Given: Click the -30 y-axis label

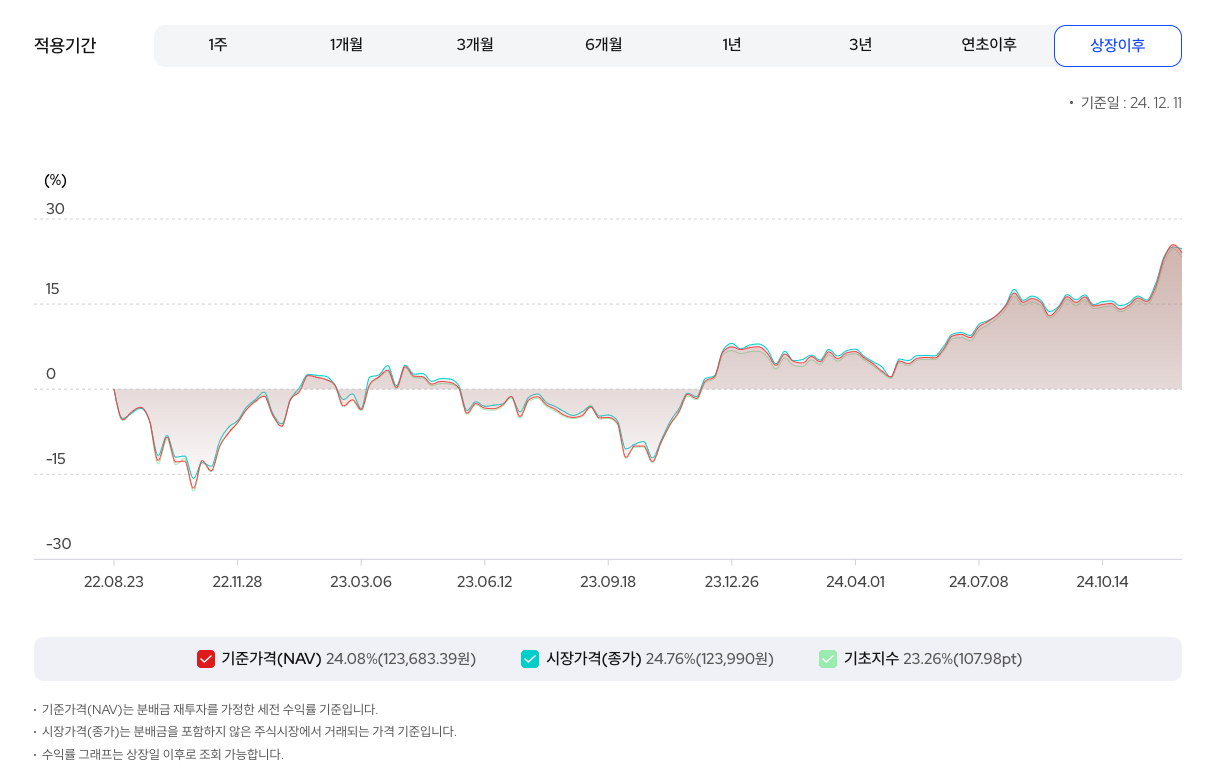Looking at the screenshot, I should [x=58, y=544].
